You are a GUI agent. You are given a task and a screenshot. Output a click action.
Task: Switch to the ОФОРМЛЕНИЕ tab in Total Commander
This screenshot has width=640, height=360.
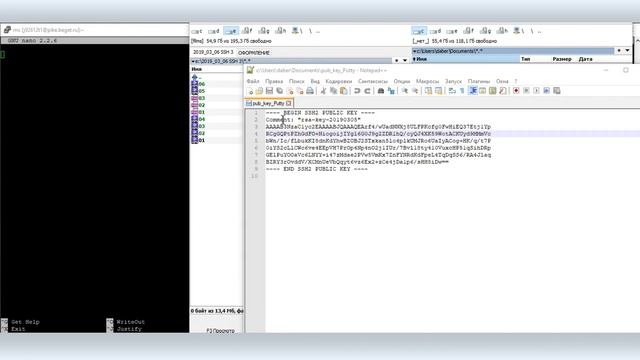pos(254,53)
